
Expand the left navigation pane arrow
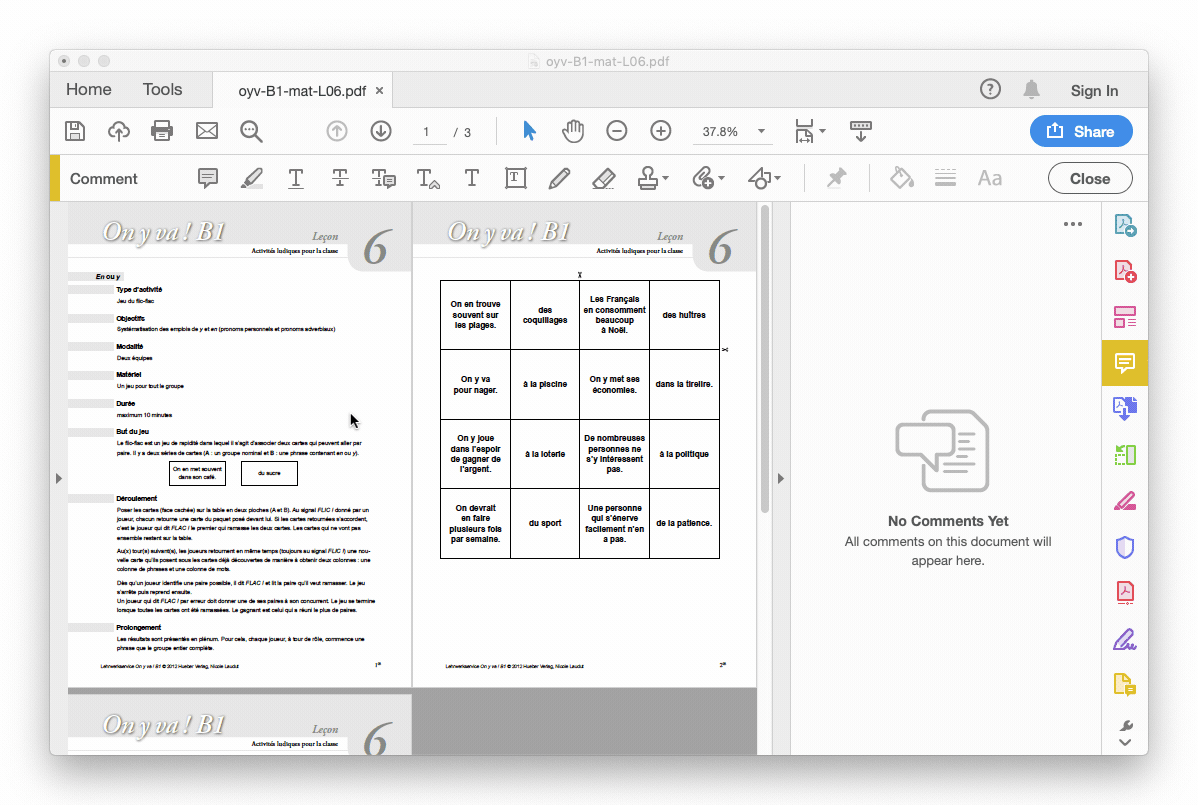point(59,479)
